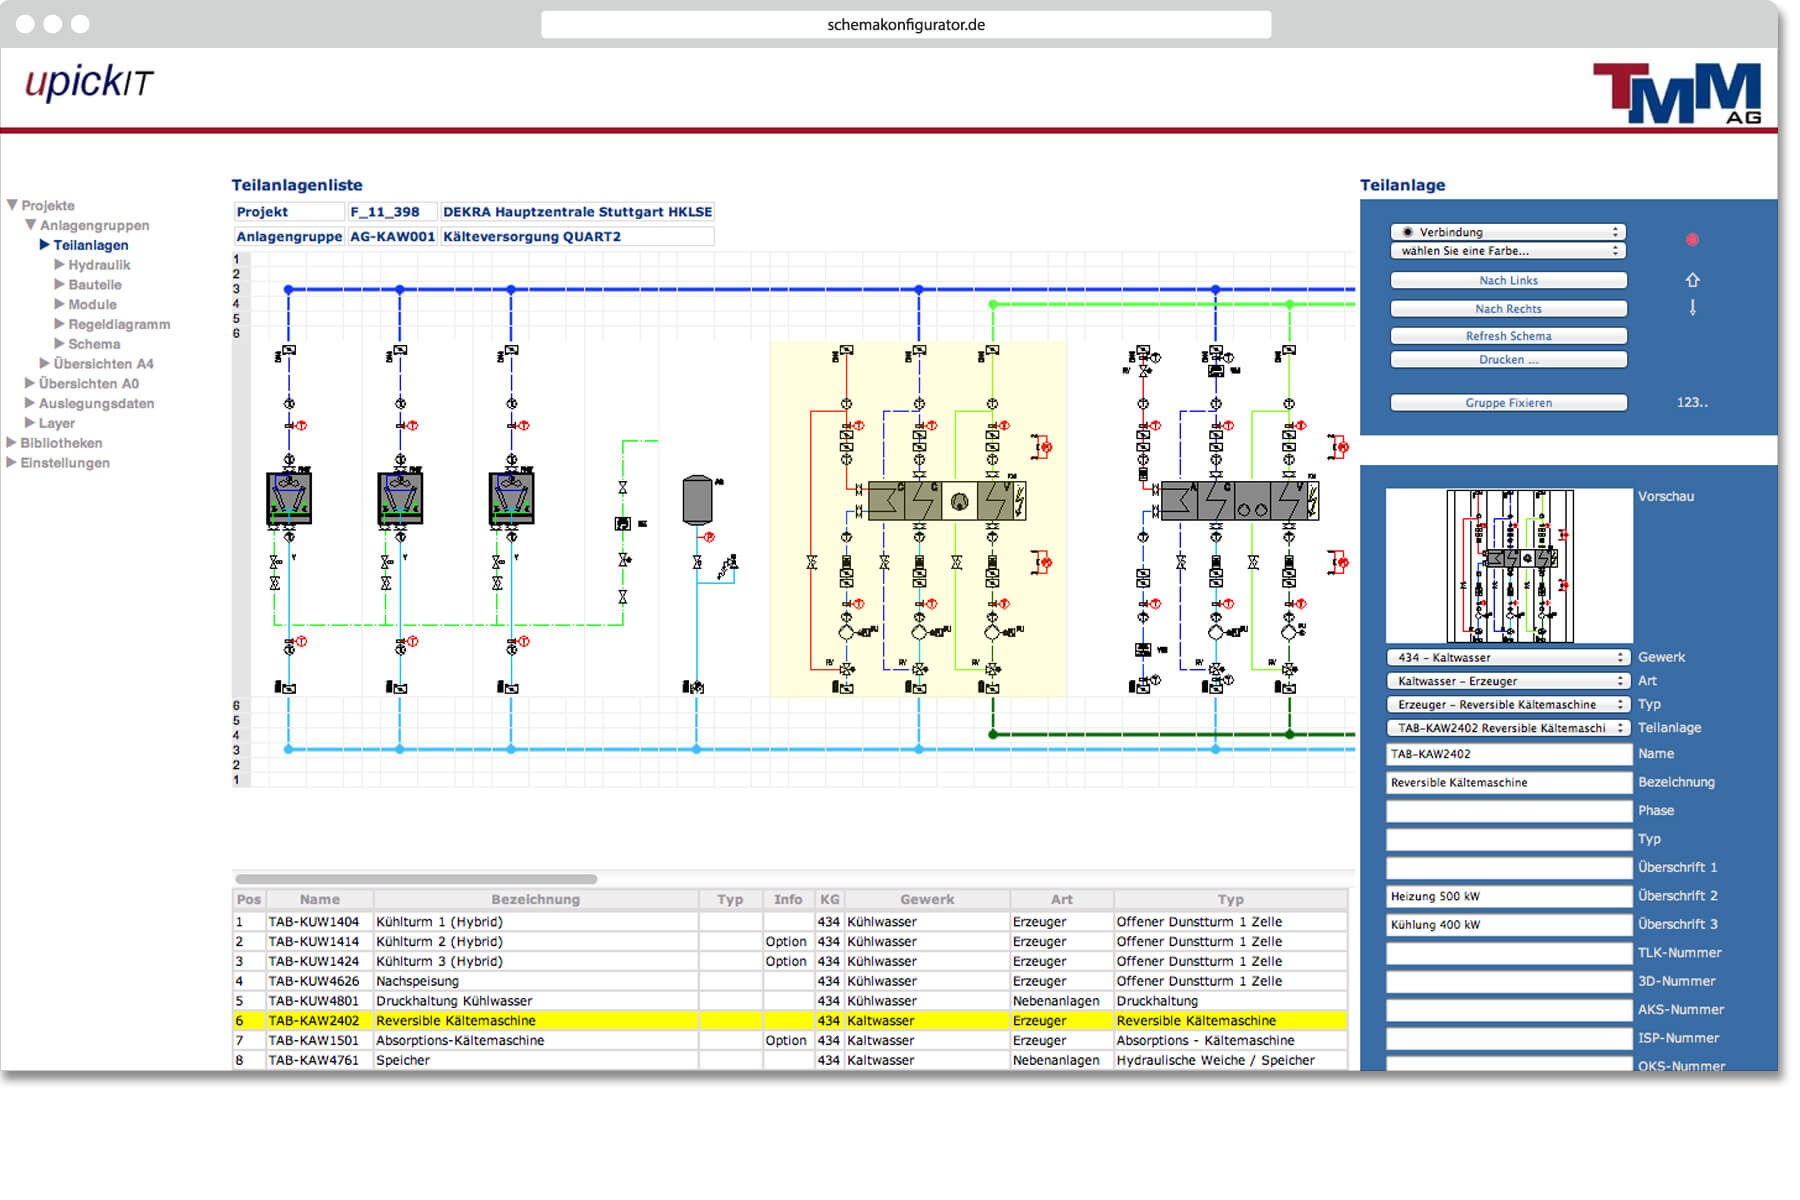Click the Drucken ... button
Viewport: 1800px width, 1200px height.
click(1508, 360)
